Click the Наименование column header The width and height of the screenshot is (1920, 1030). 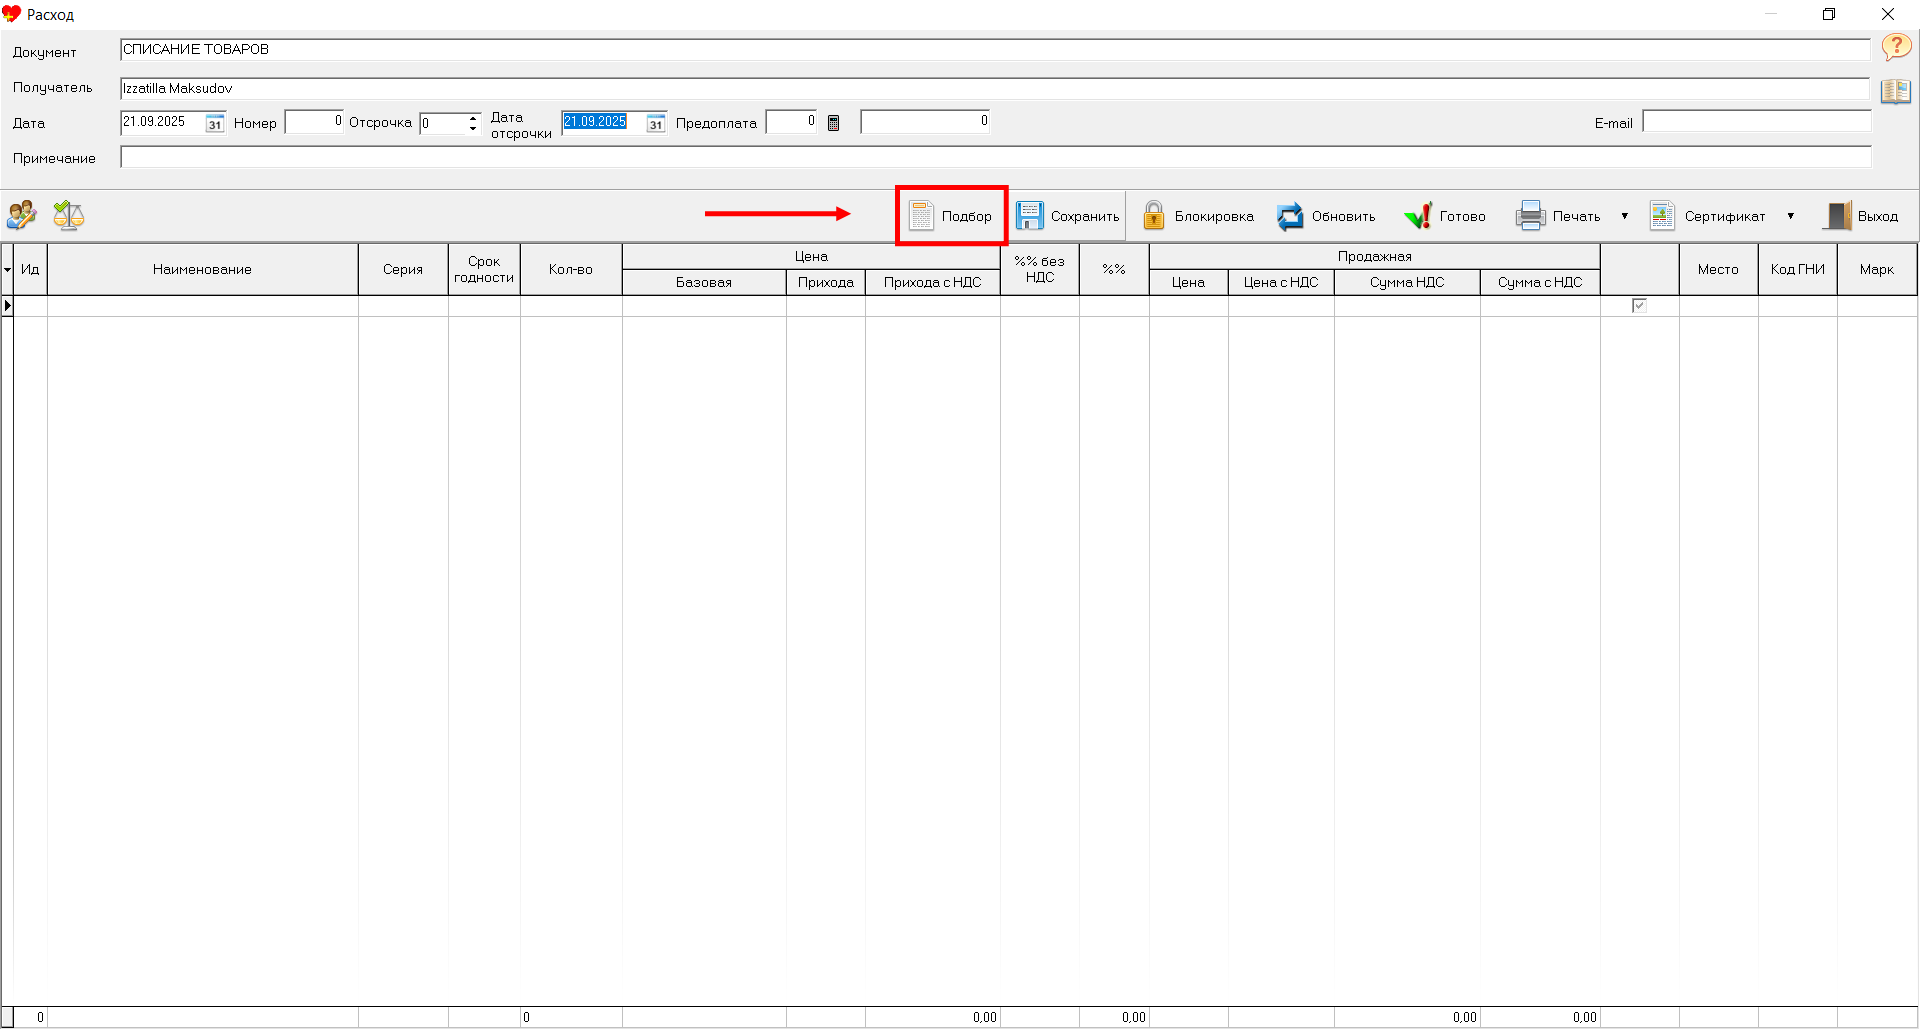point(202,269)
